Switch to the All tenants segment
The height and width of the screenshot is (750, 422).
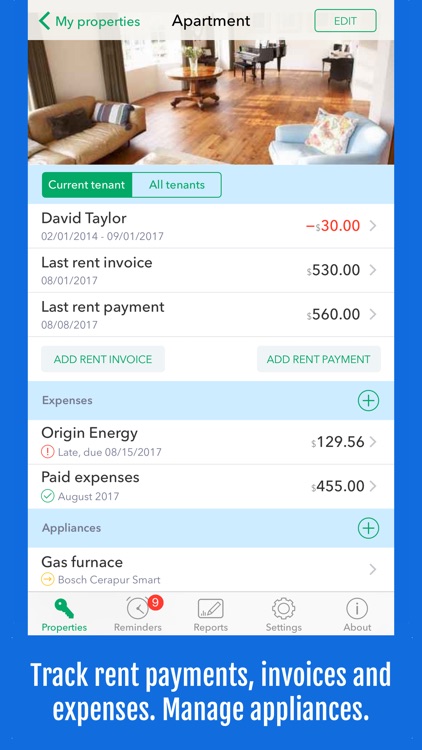(177, 185)
